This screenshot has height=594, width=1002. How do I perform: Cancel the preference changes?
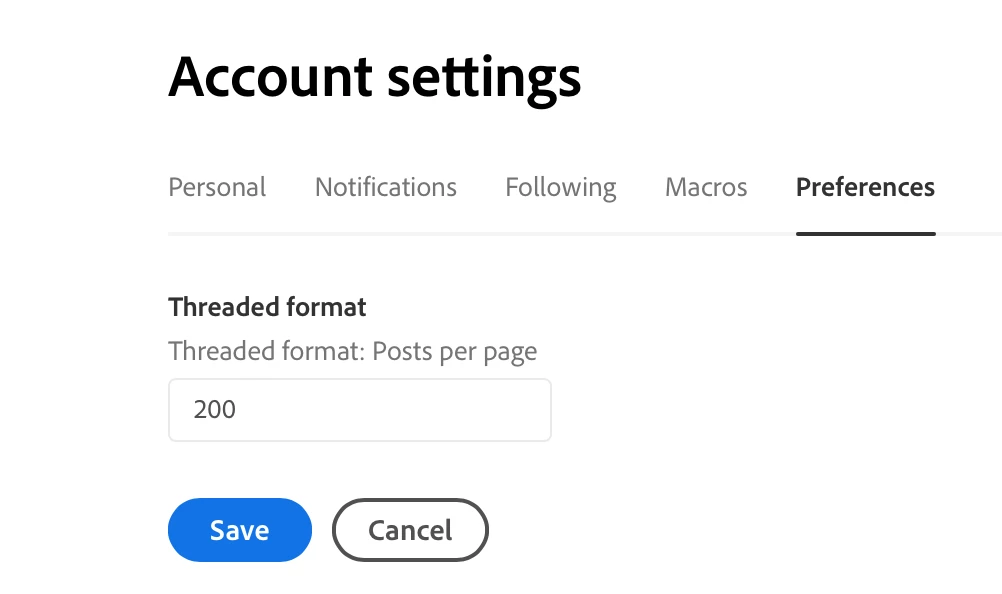coord(410,530)
